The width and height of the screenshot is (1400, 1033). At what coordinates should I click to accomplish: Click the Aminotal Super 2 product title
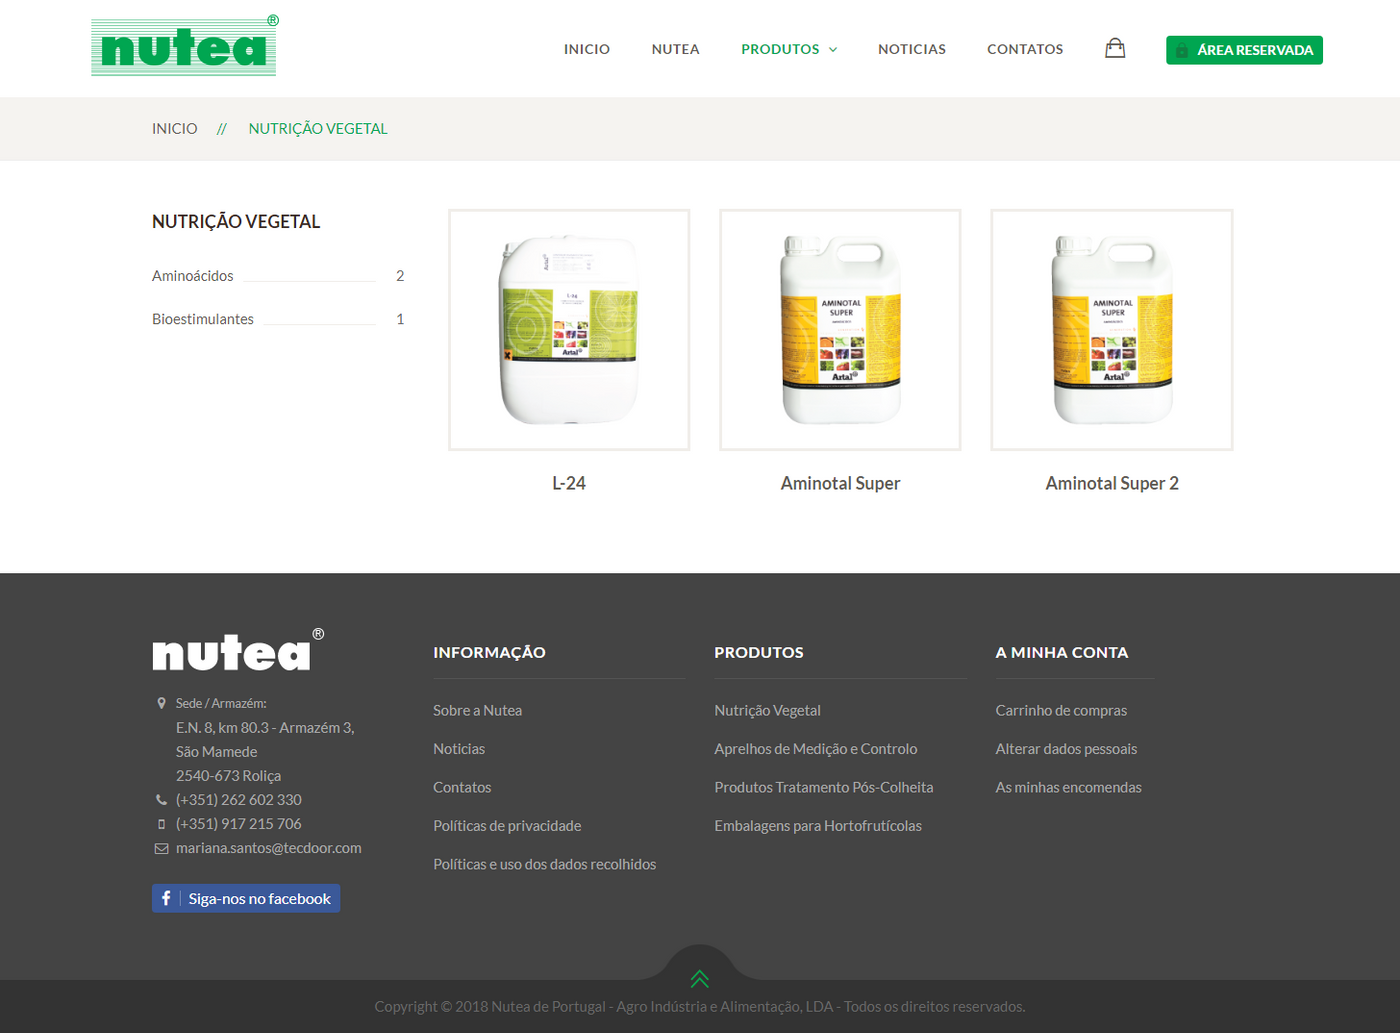pyautogui.click(x=1112, y=483)
